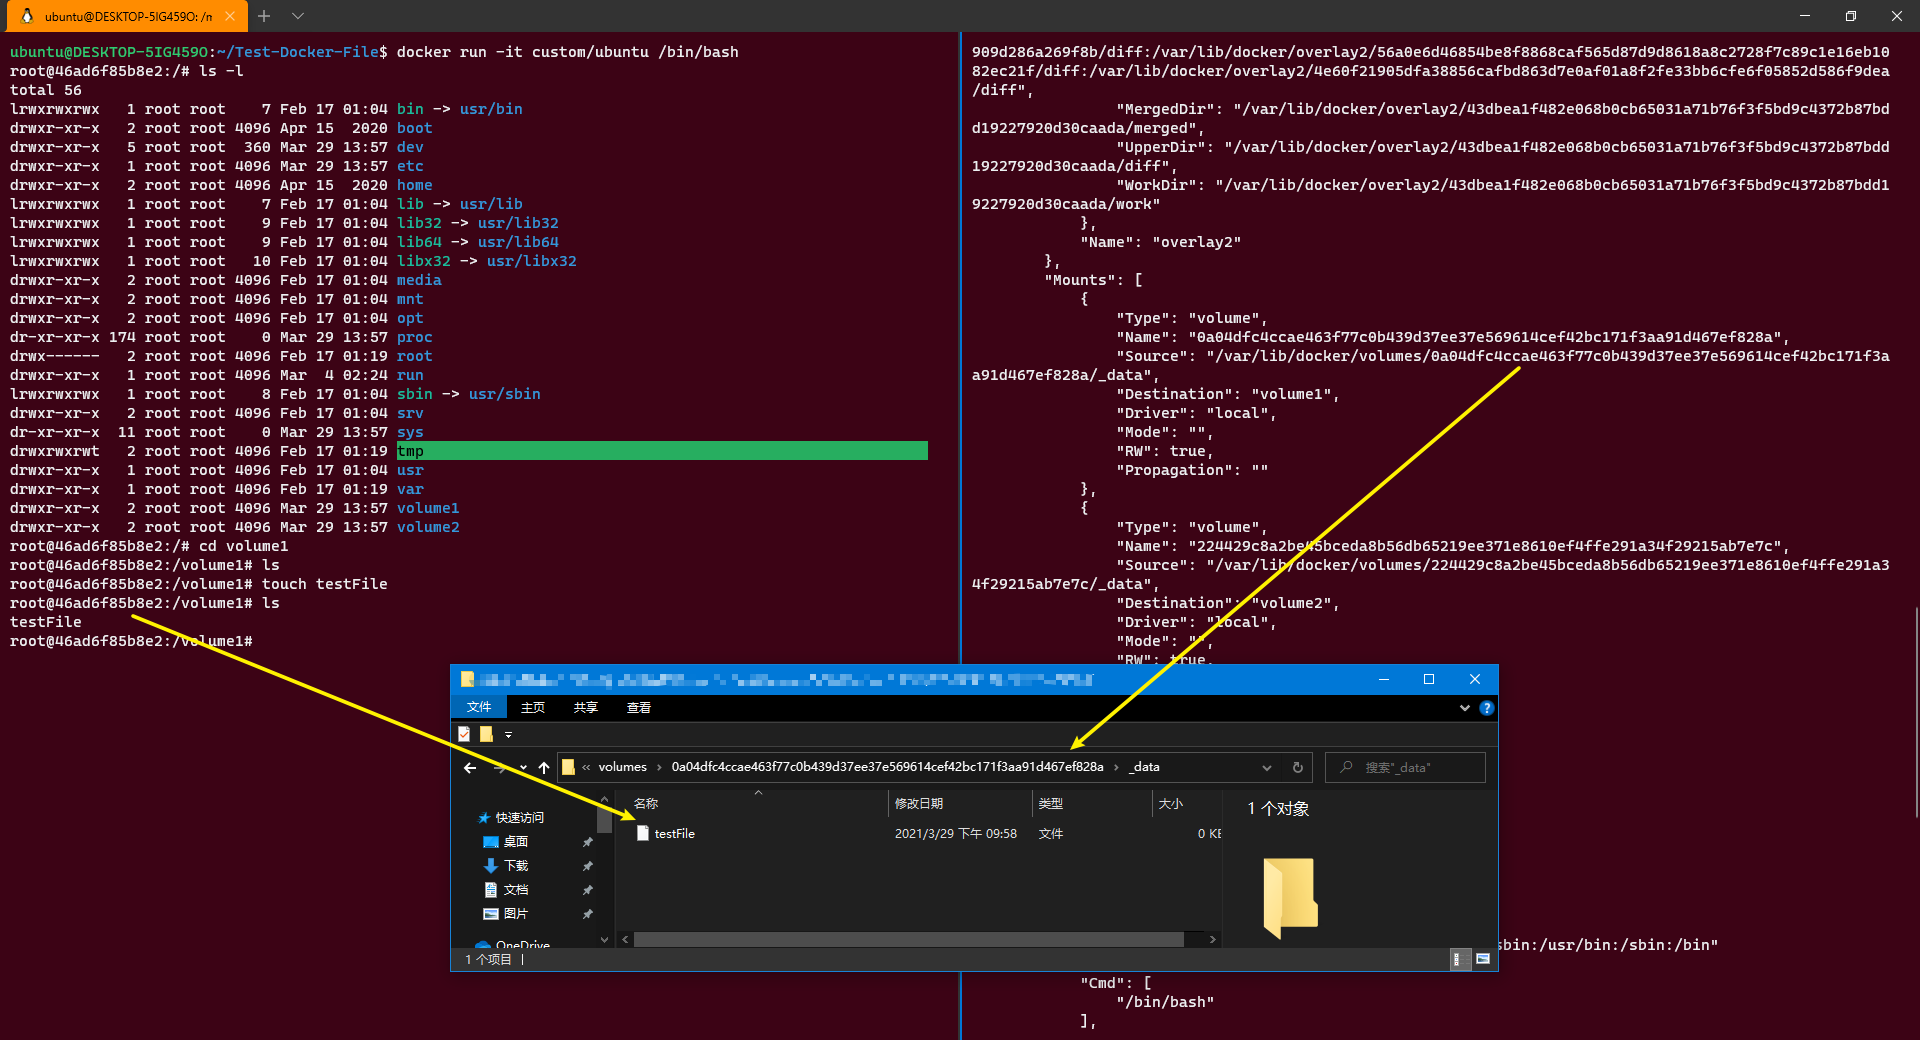Maximize the File Explorer window
This screenshot has width=1920, height=1040.
point(1429,680)
